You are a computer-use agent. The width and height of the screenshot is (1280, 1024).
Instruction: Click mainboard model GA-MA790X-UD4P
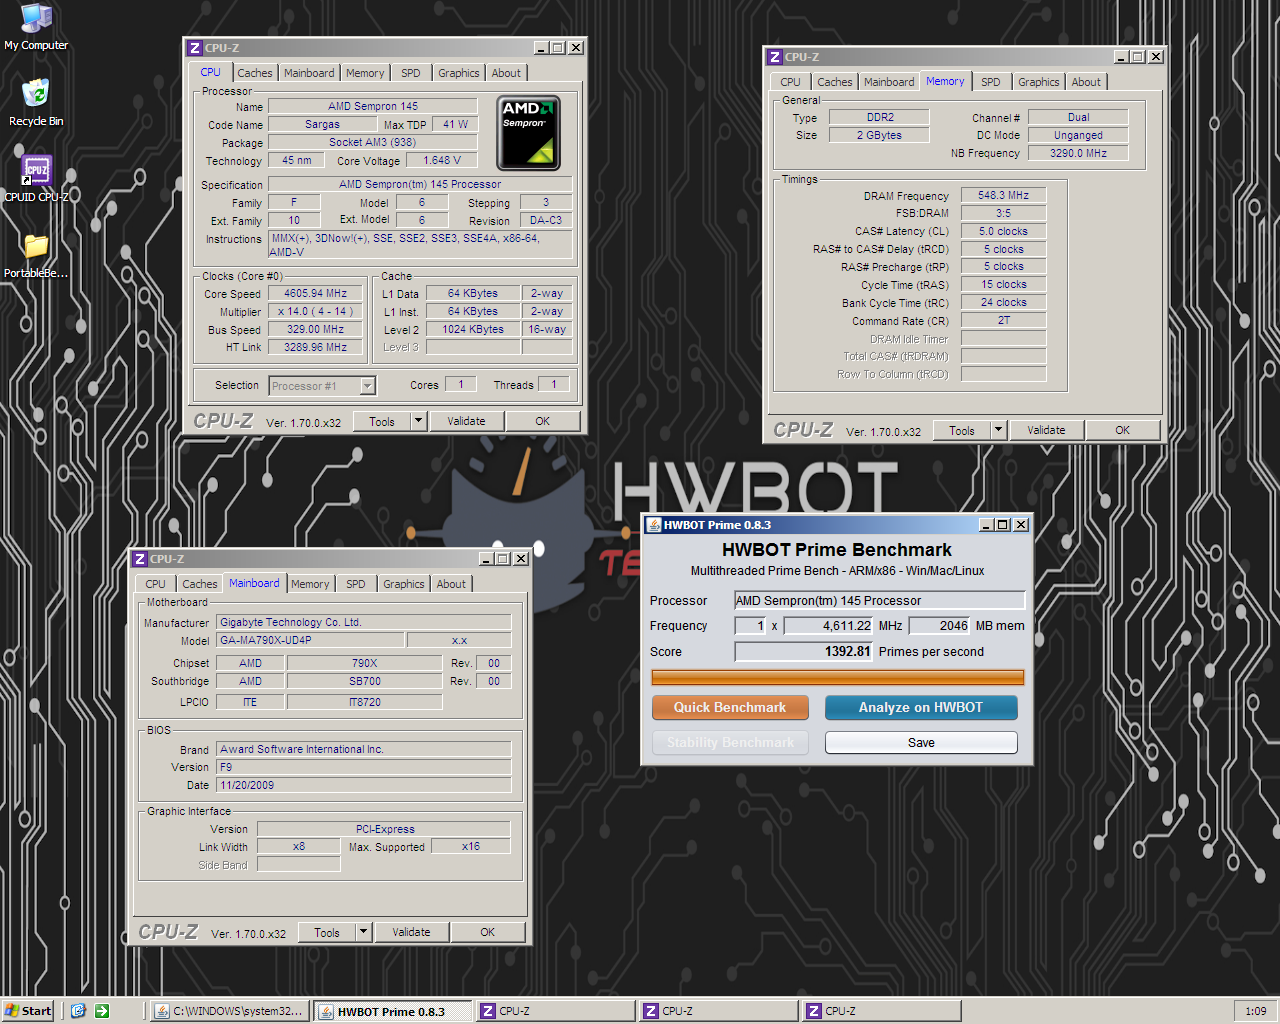tap(310, 640)
